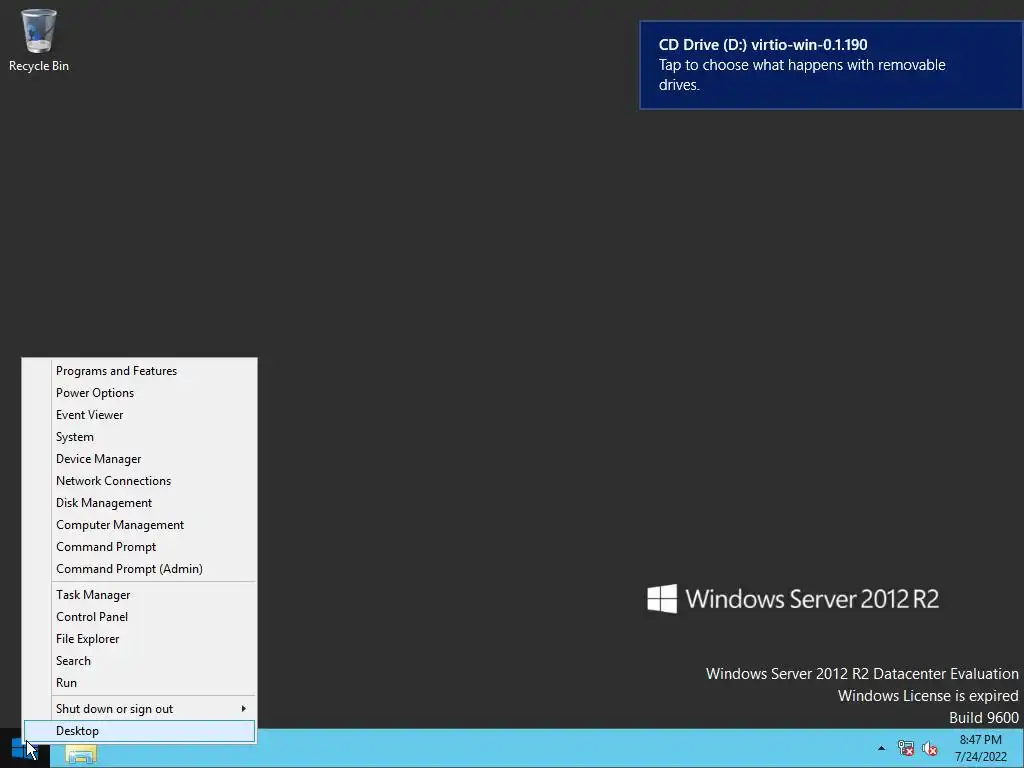
Task: Open the clock showing 8:47 PM
Action: point(980,748)
